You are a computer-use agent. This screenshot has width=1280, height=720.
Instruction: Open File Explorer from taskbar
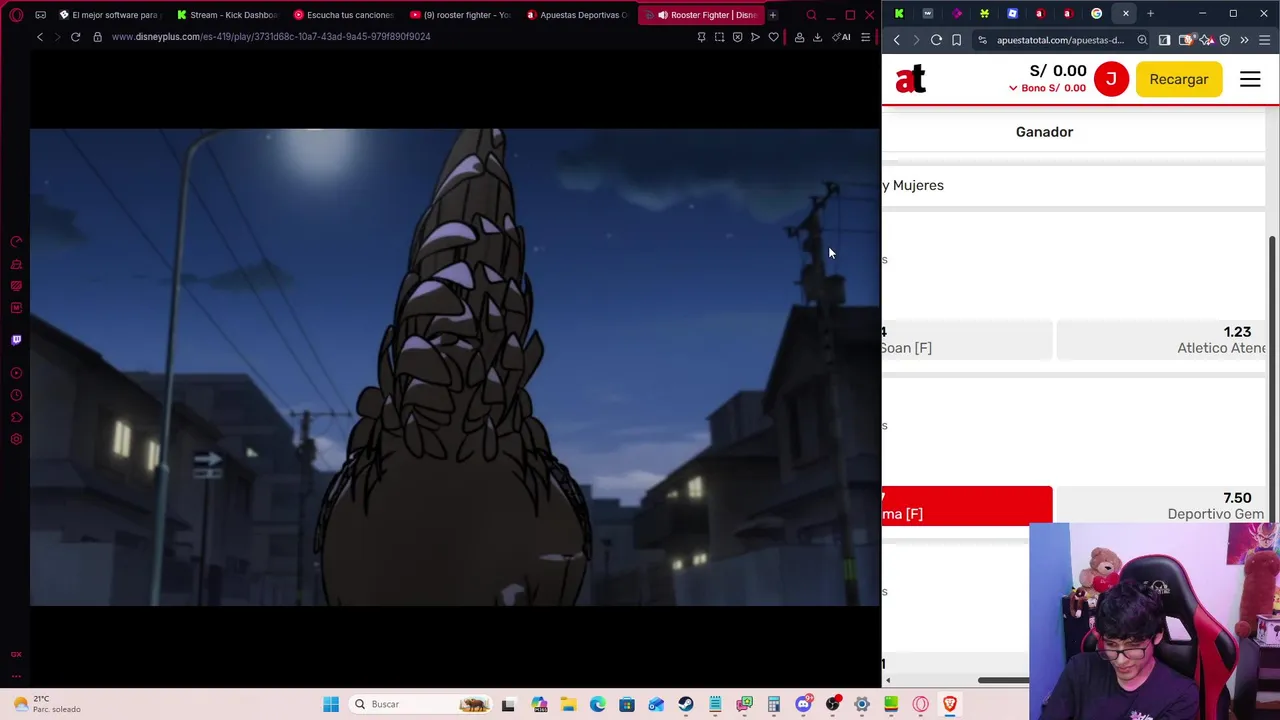click(568, 704)
